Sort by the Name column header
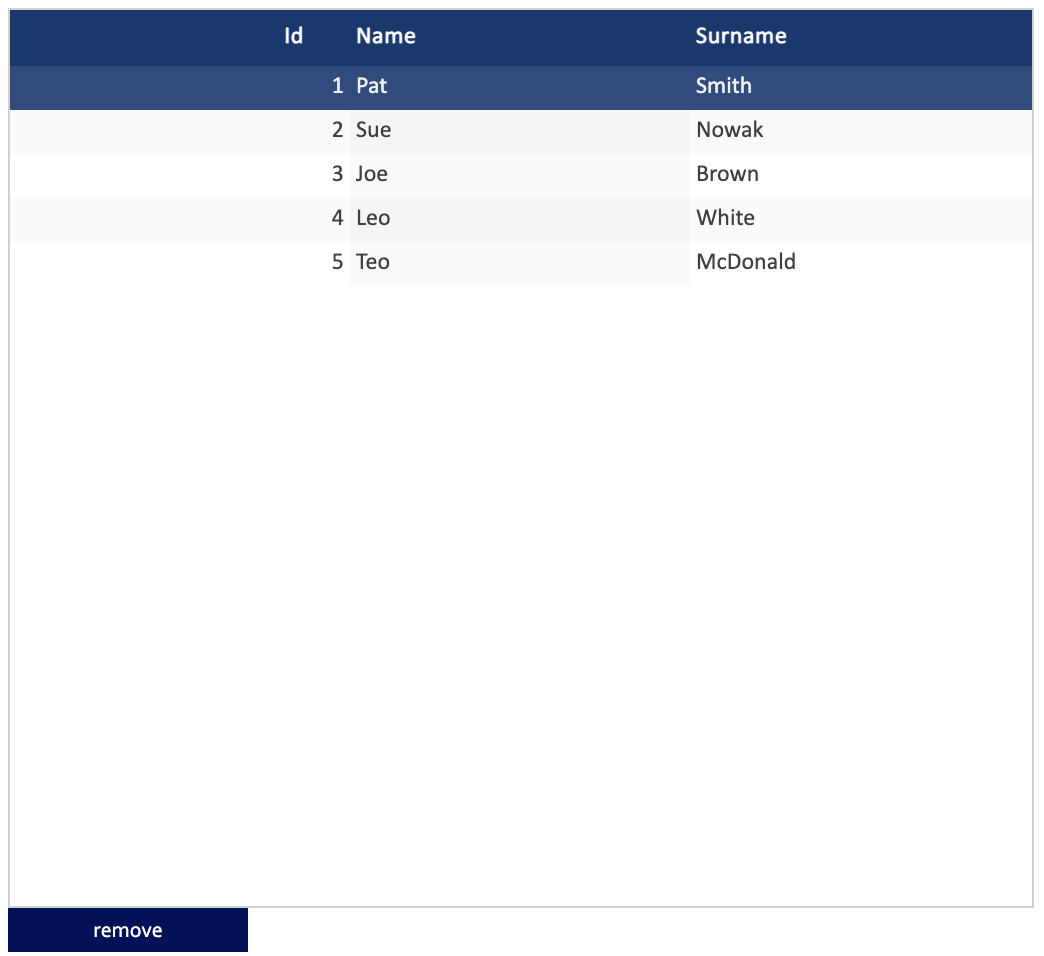Image resolution: width=1044 pixels, height=956 pixels. [x=386, y=37]
